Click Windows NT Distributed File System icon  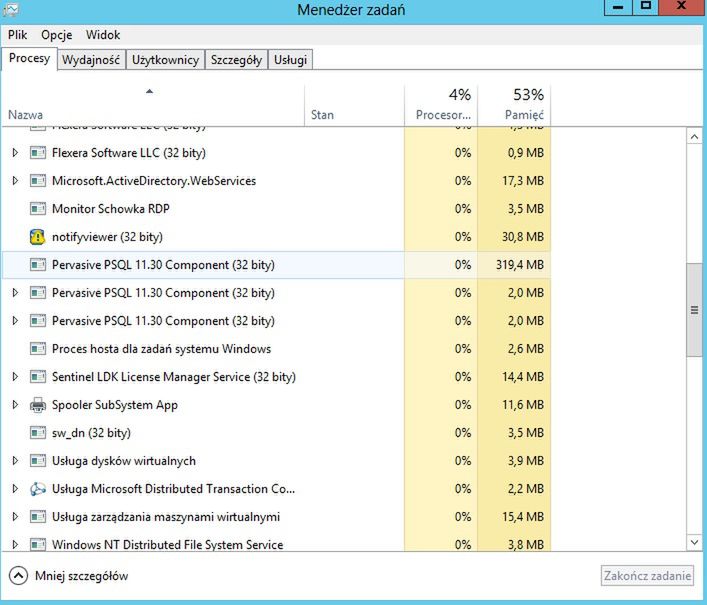(37, 544)
